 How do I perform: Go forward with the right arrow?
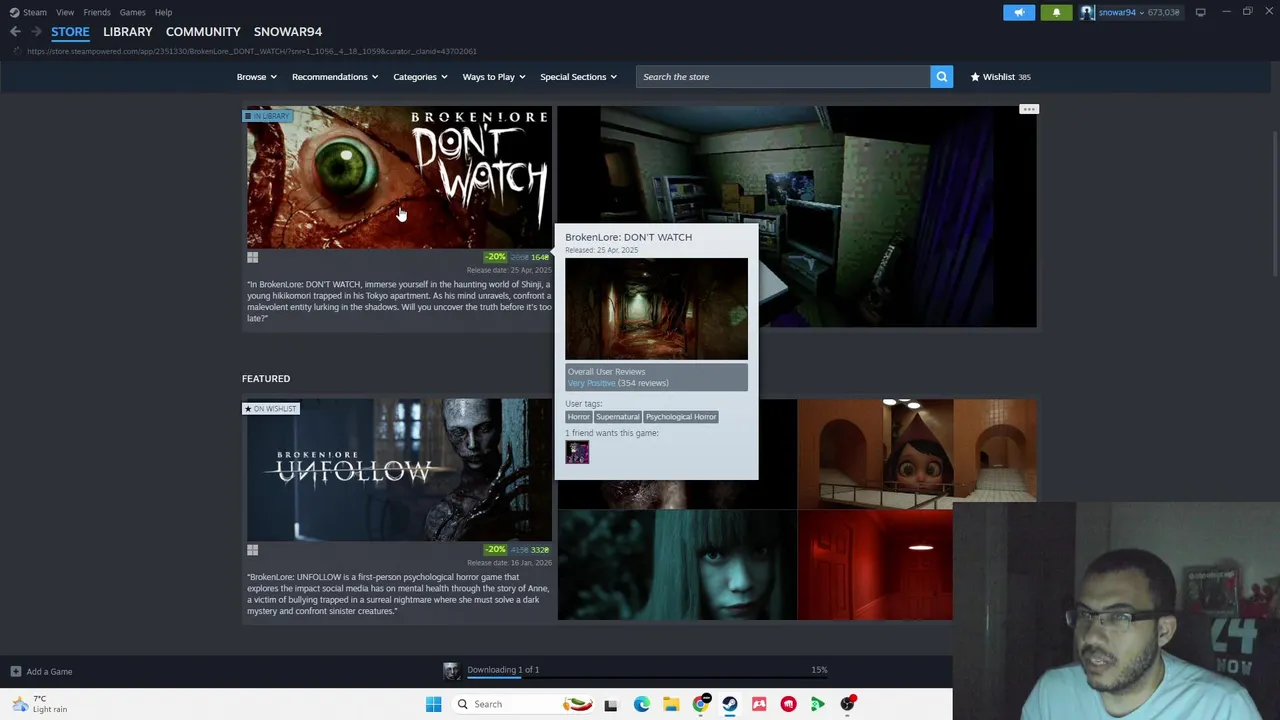(36, 32)
